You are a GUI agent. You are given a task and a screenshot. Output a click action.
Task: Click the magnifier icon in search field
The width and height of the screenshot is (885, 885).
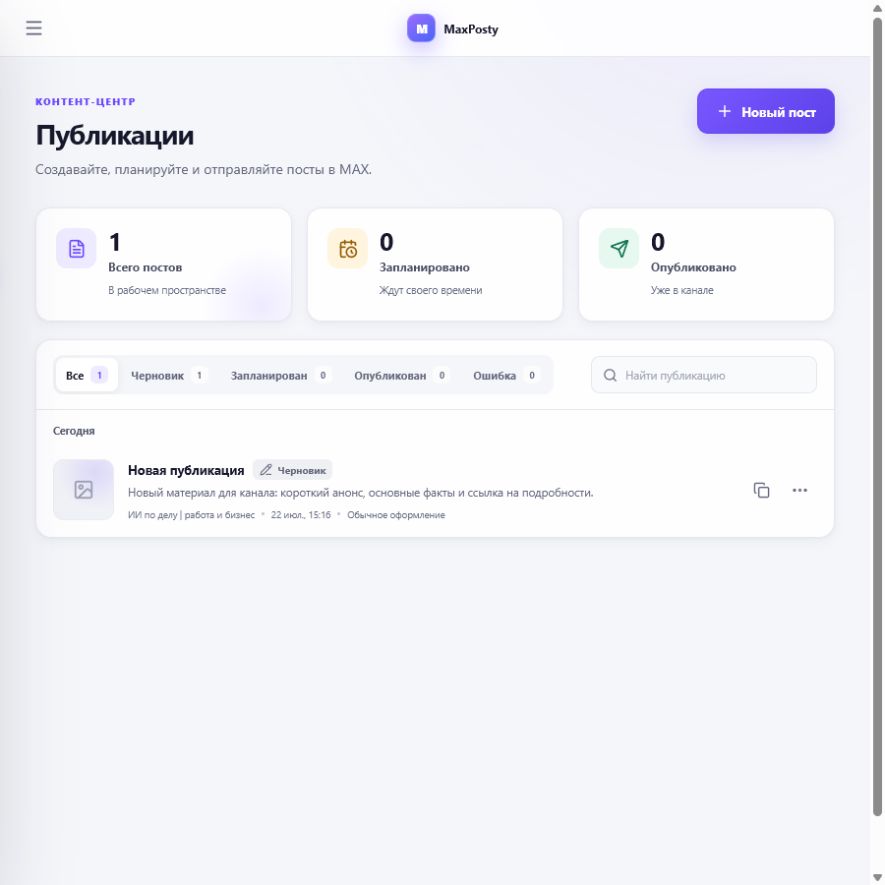[610, 375]
